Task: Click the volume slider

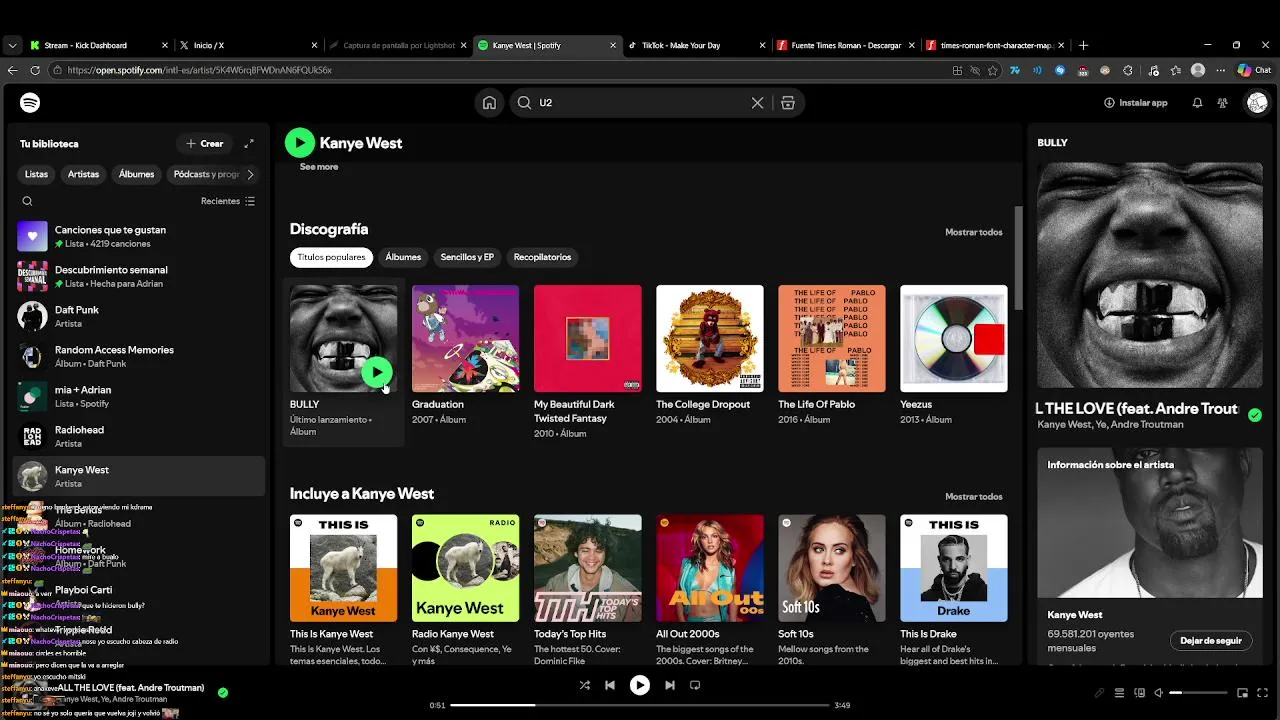Action: [x=1198, y=693]
